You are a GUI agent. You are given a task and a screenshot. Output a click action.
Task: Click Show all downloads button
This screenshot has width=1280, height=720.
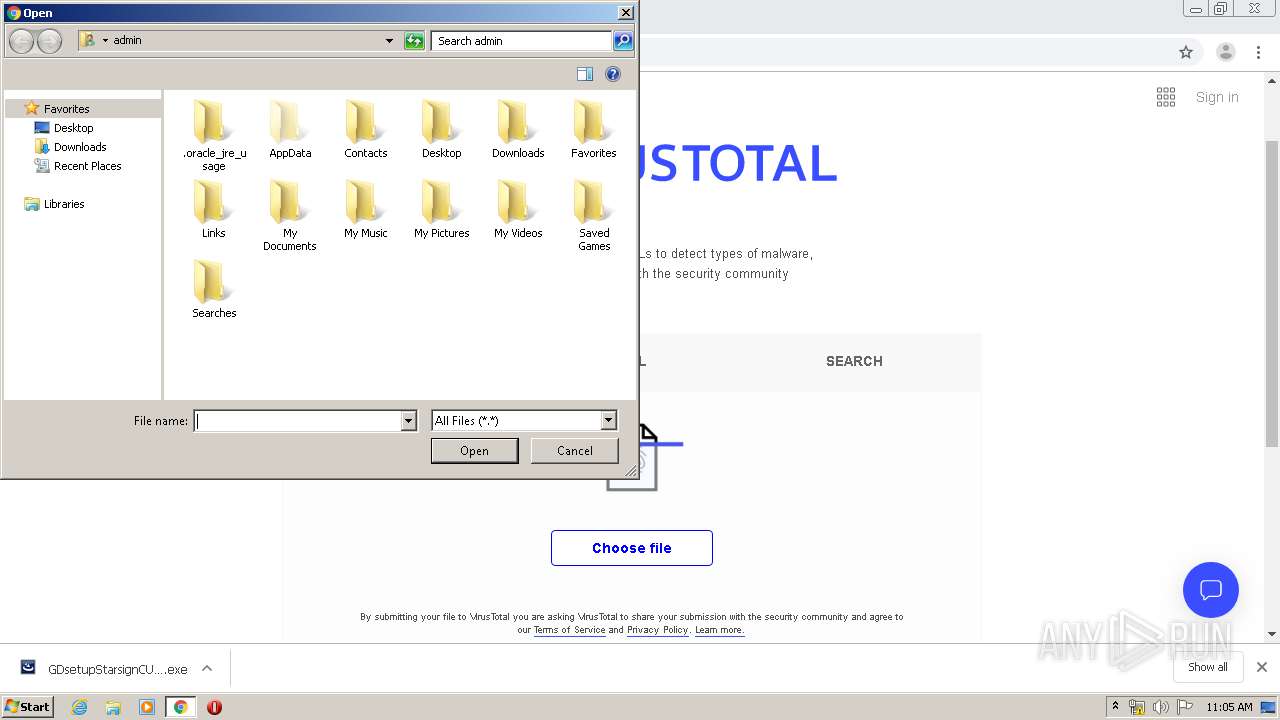point(1208,667)
